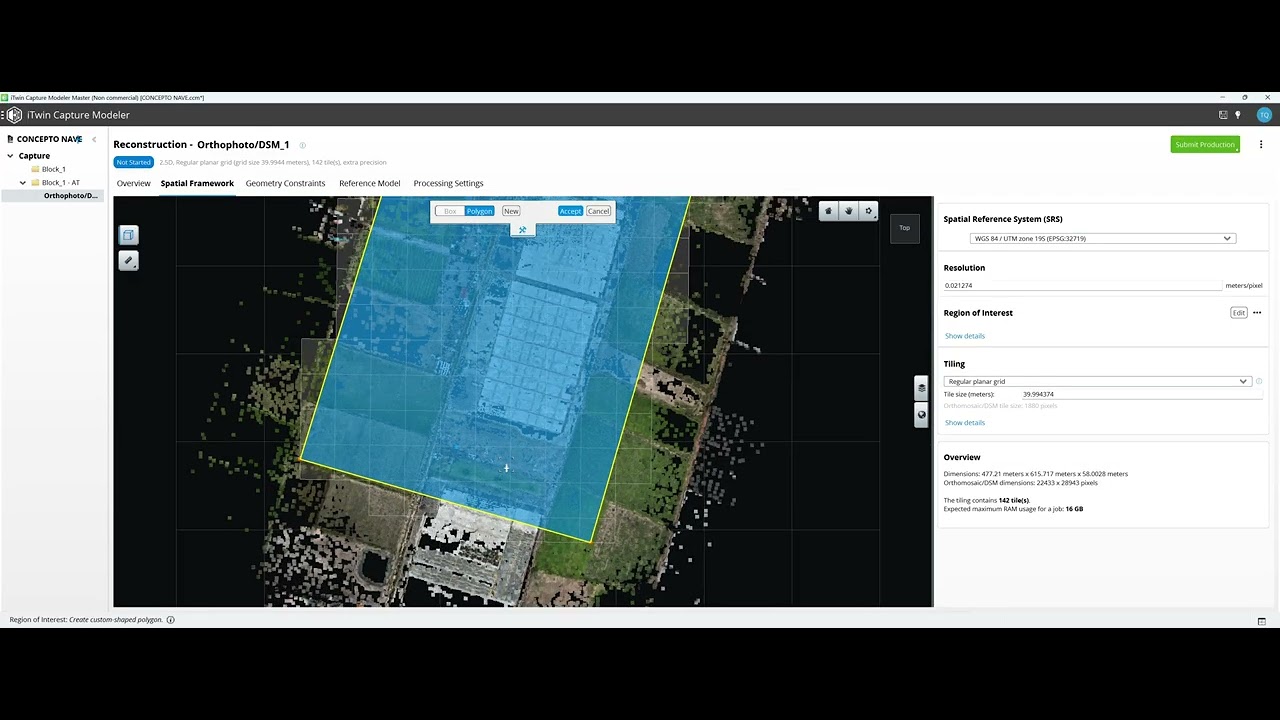Expand Show details under Region of Interest
Screen dimensions: 1280x720
pyautogui.click(x=965, y=336)
